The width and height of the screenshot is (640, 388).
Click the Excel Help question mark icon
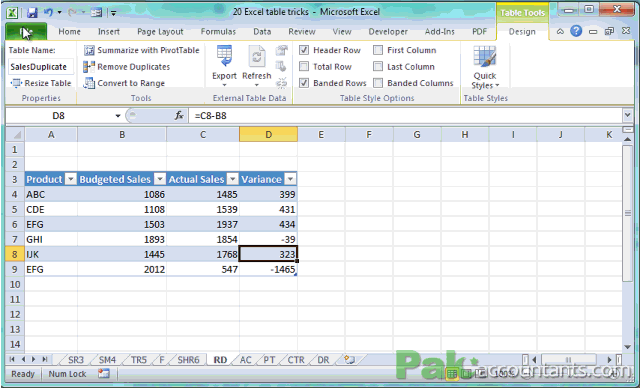(x=576, y=31)
